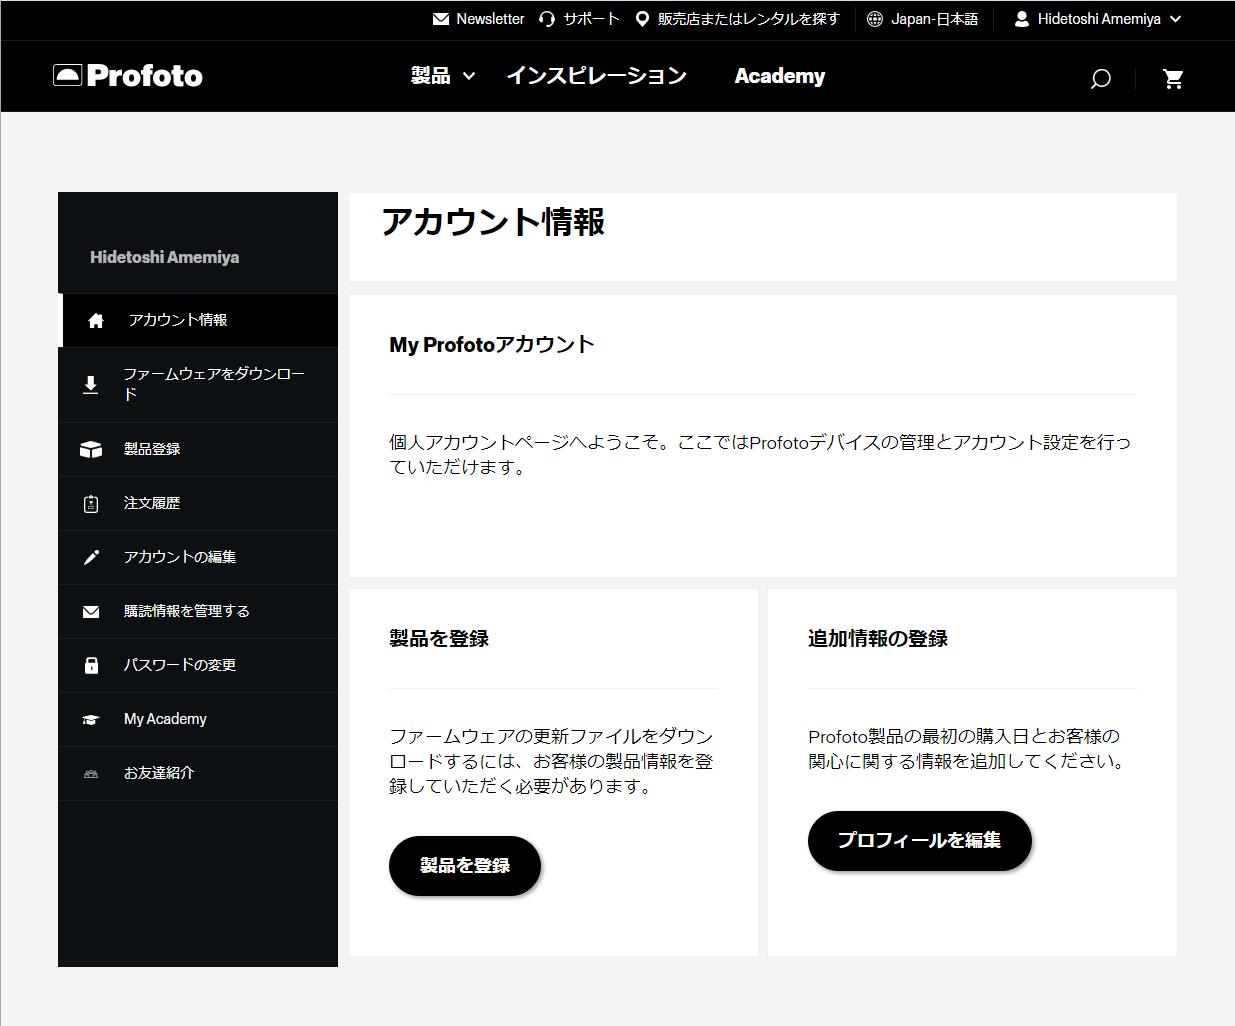Open the shopping cart icon
The height and width of the screenshot is (1026, 1235).
pyautogui.click(x=1174, y=79)
